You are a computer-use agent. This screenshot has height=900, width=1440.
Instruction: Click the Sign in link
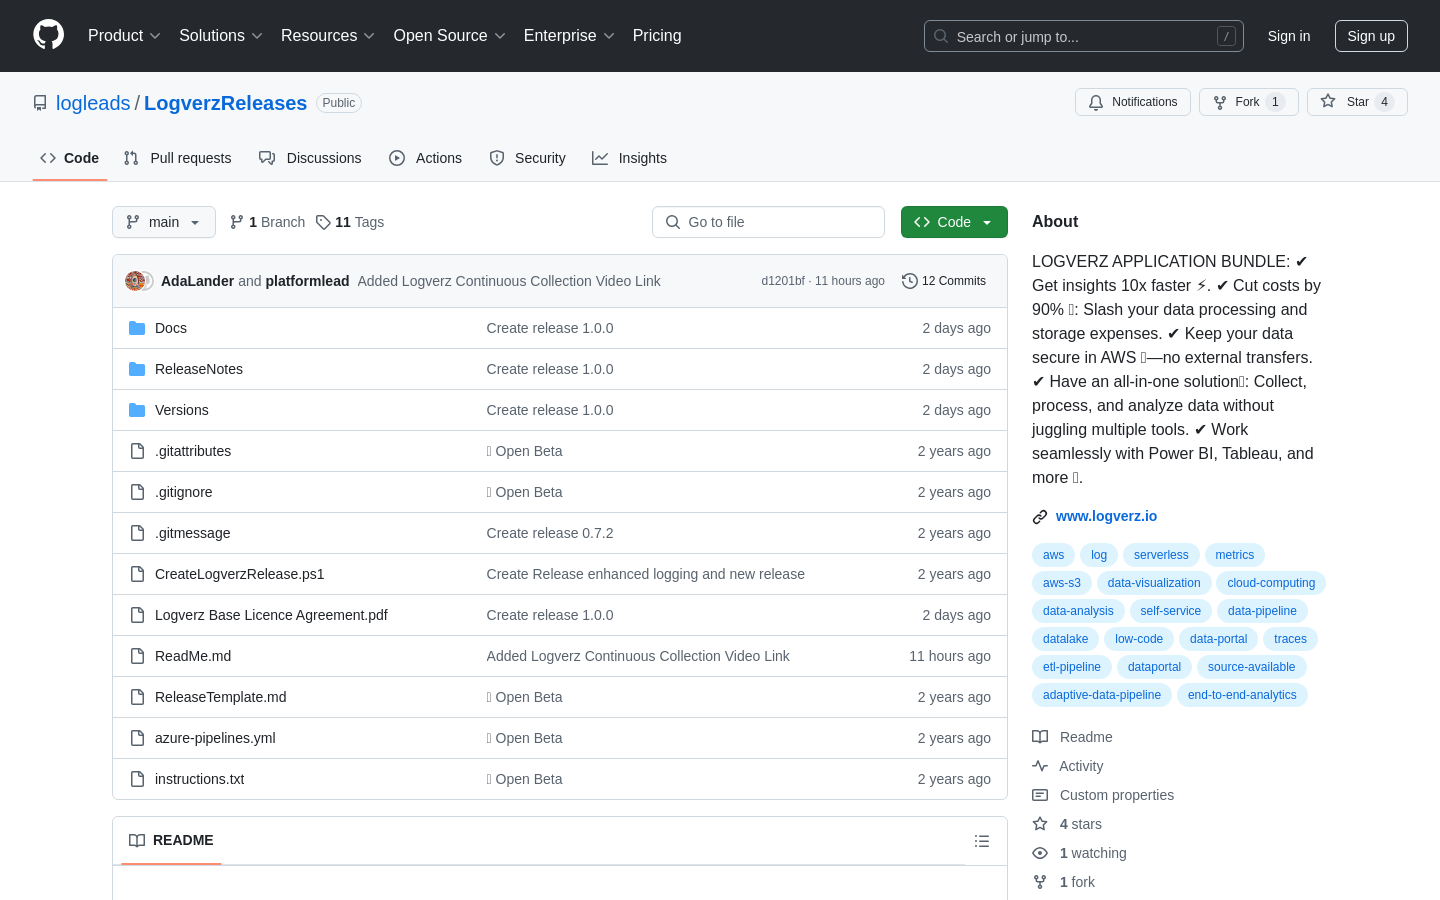coord(1289,36)
